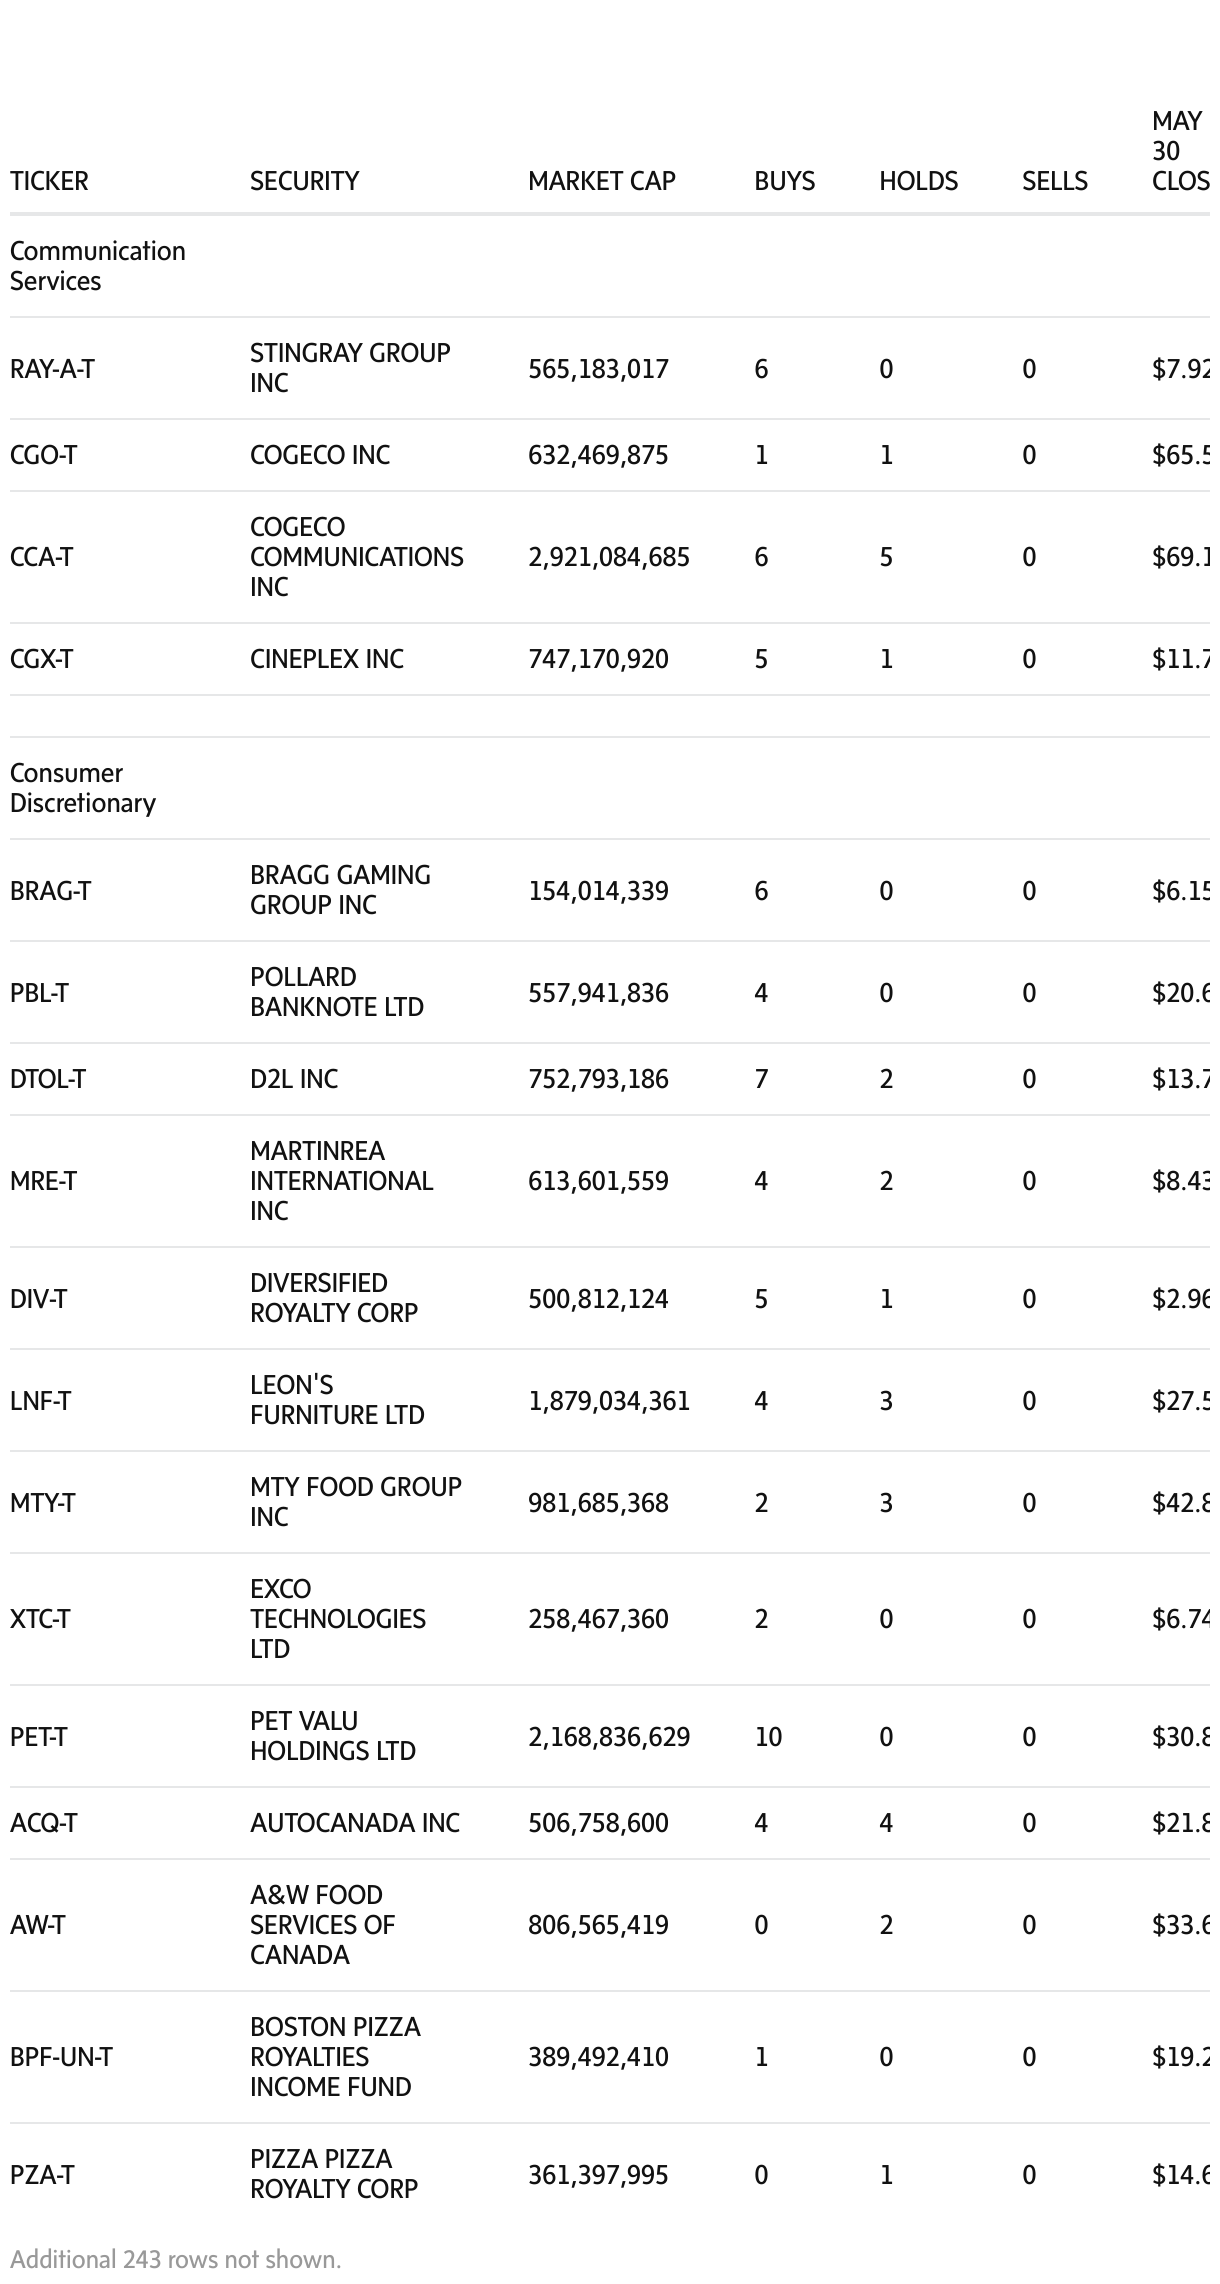Screen dimensions: 1220x2284
Task: Click Pet Valu Holdings market cap value
Action: [609, 1737]
